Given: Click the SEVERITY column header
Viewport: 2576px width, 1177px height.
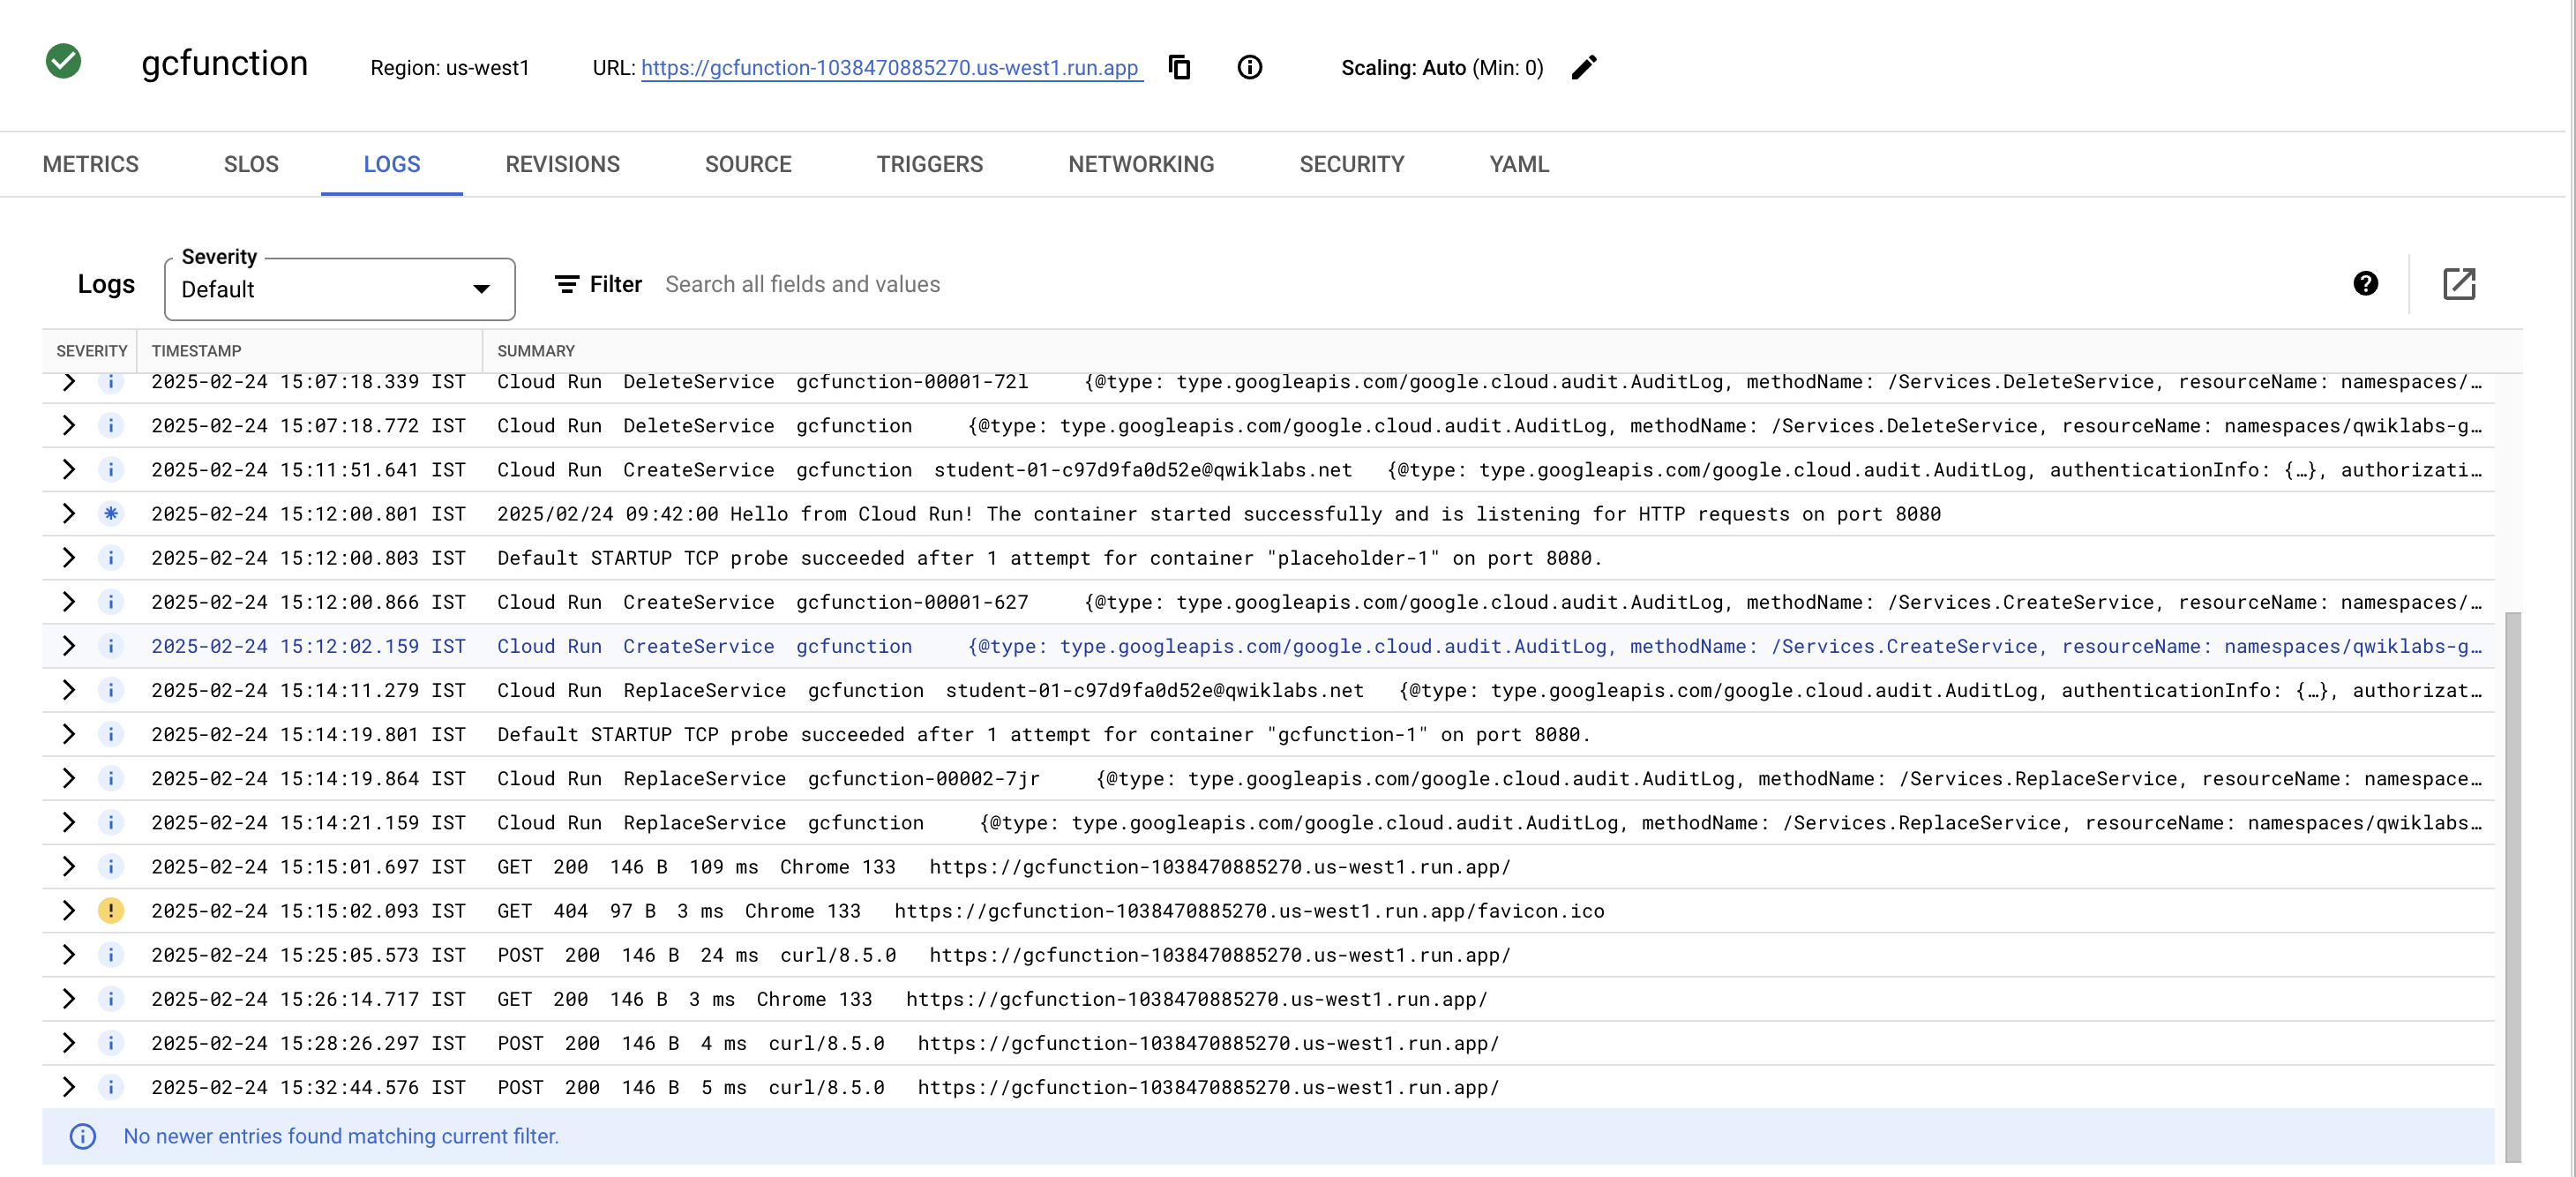Looking at the screenshot, I should [92, 351].
